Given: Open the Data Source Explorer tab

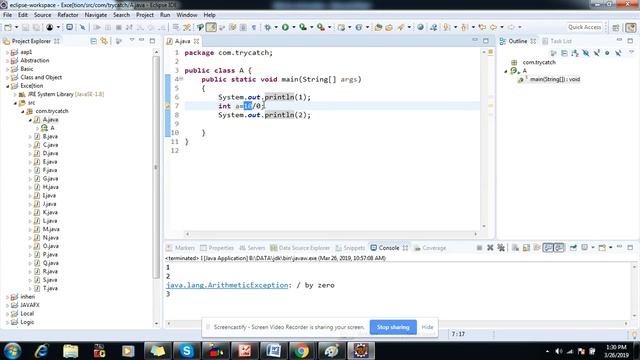Looking at the screenshot, I should coord(300,248).
